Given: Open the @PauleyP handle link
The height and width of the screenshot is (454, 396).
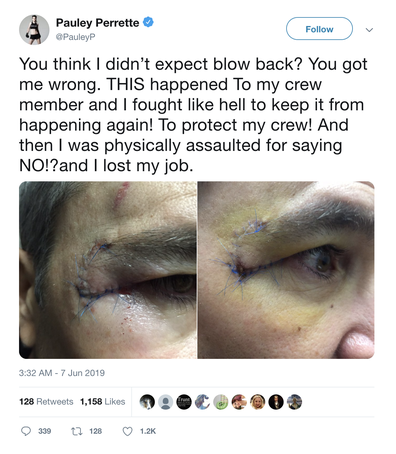Looking at the screenshot, I should tap(75, 37).
